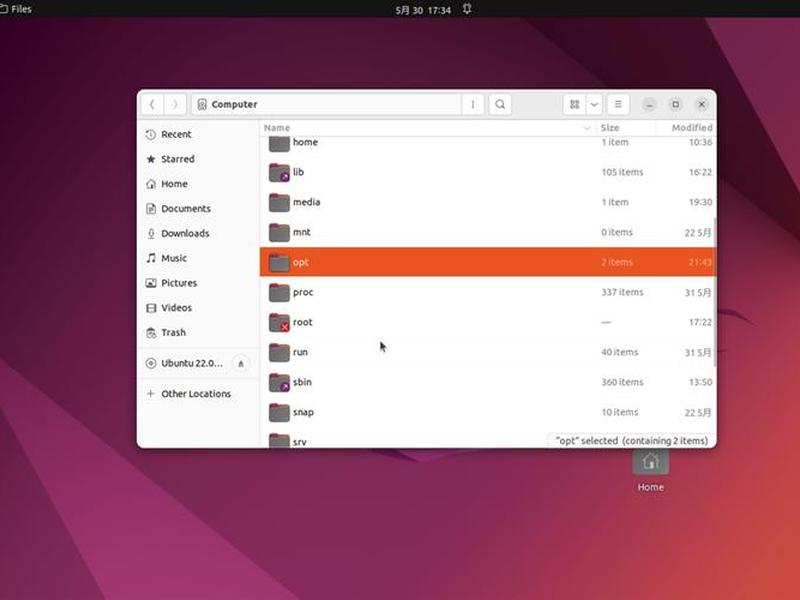Image resolution: width=800 pixels, height=600 pixels.
Task: Sort by the Size column header
Action: coord(626,128)
